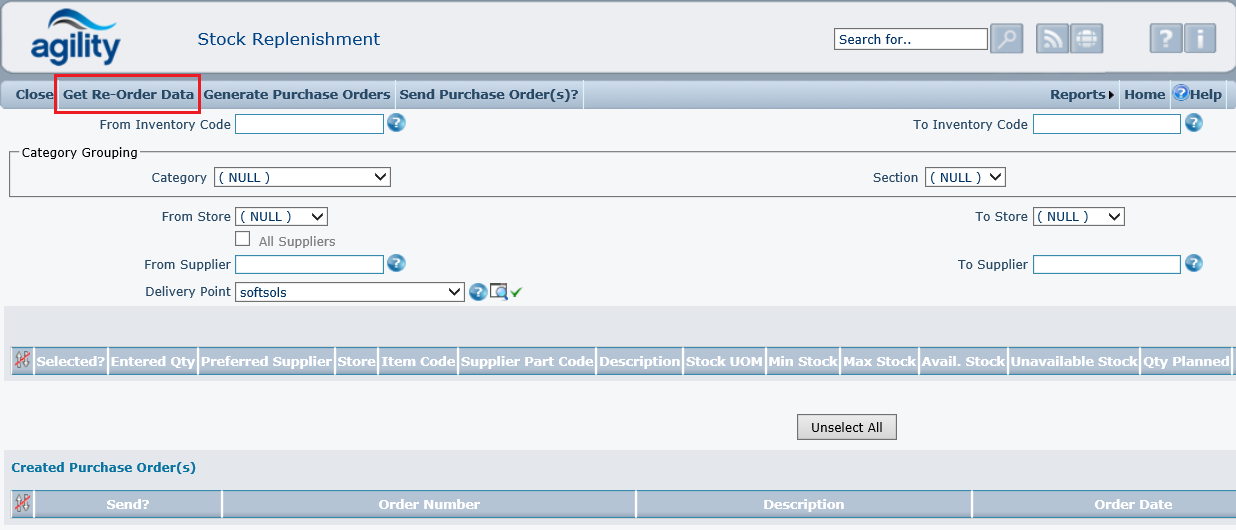Click the question mark help icon in header
The height and width of the screenshot is (530, 1236).
point(1165,39)
